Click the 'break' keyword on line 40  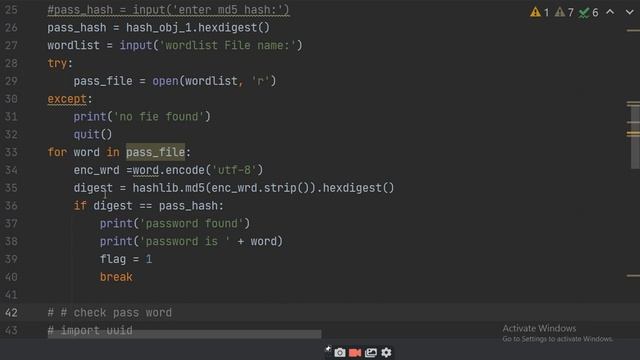(116, 277)
